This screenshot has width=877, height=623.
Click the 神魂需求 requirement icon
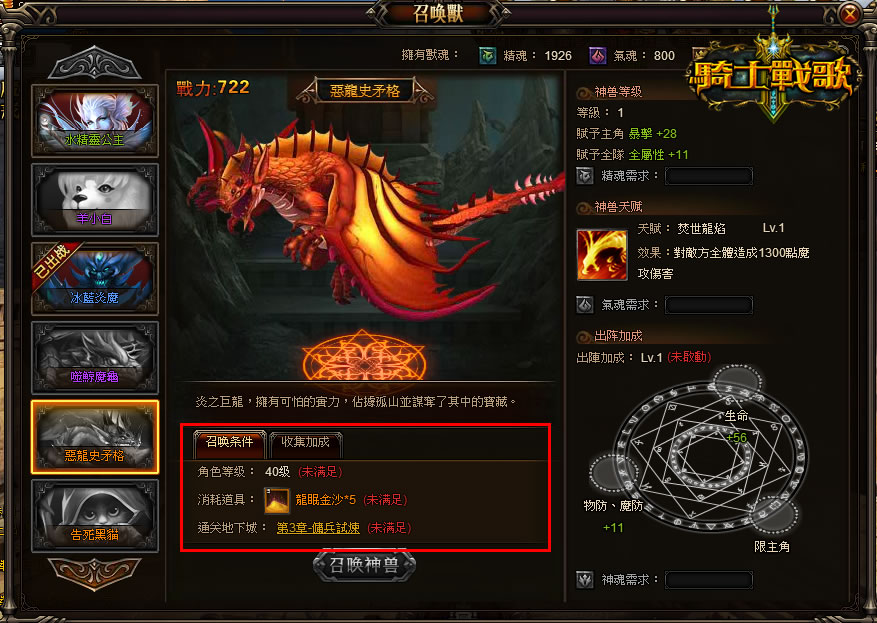click(584, 579)
